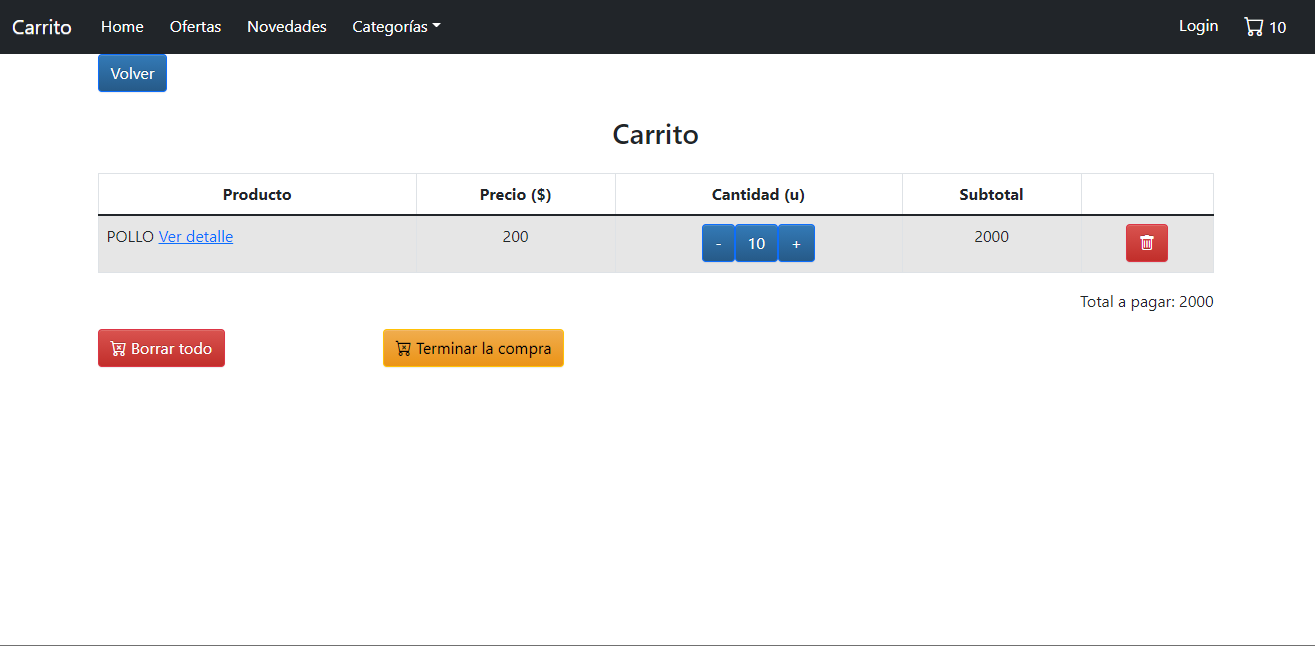The width and height of the screenshot is (1315, 646).
Task: Empty the cart with Borrar todo
Action: click(161, 348)
